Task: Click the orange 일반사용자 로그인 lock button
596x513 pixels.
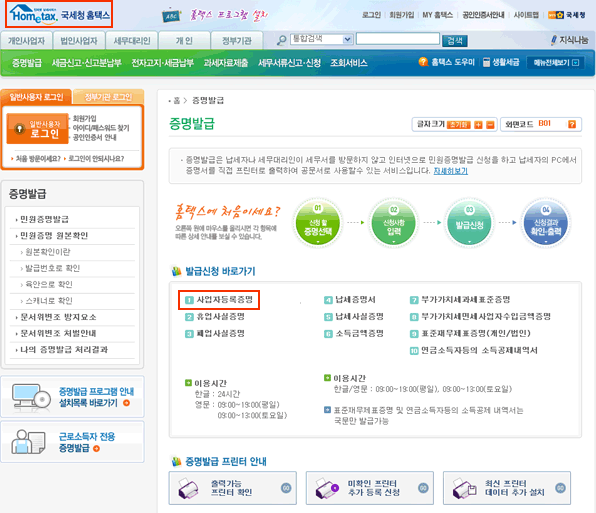Action: point(38,128)
